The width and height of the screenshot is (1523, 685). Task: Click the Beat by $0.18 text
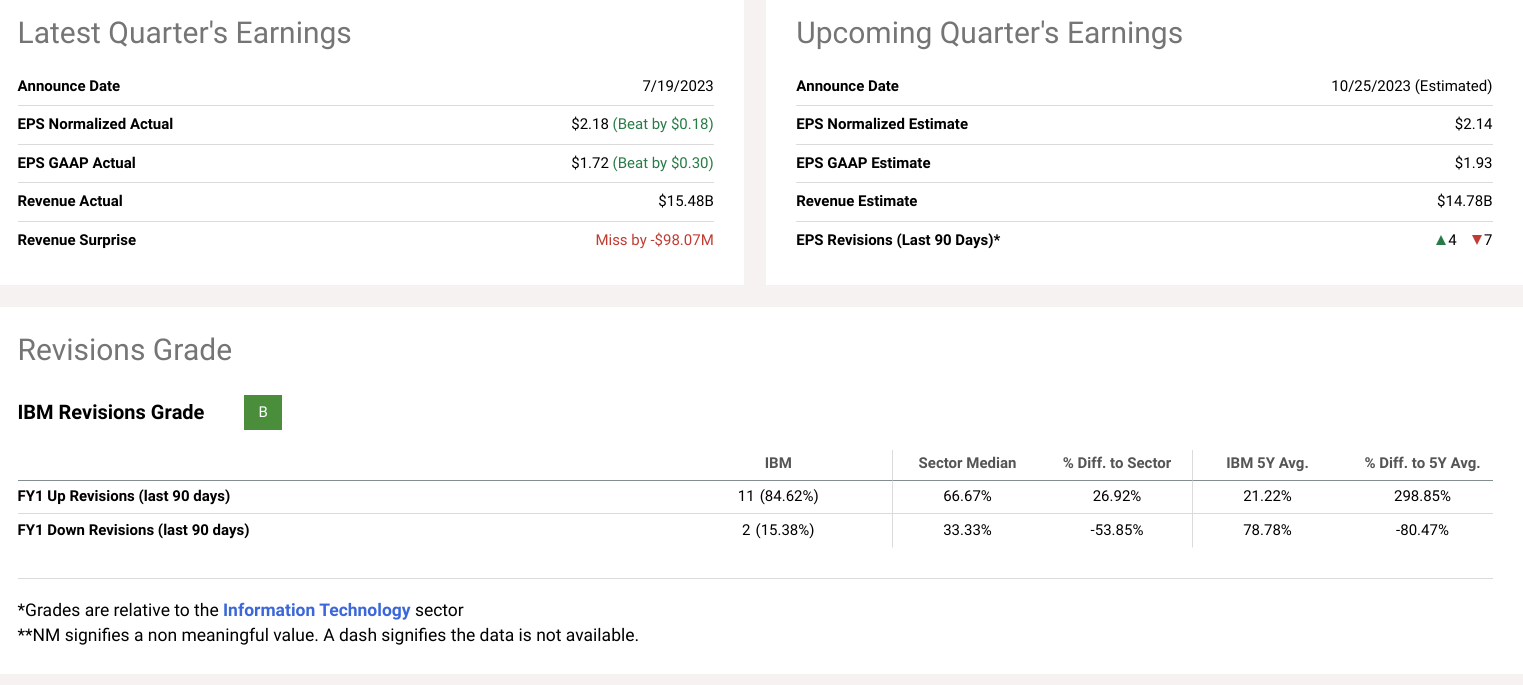[x=663, y=124]
